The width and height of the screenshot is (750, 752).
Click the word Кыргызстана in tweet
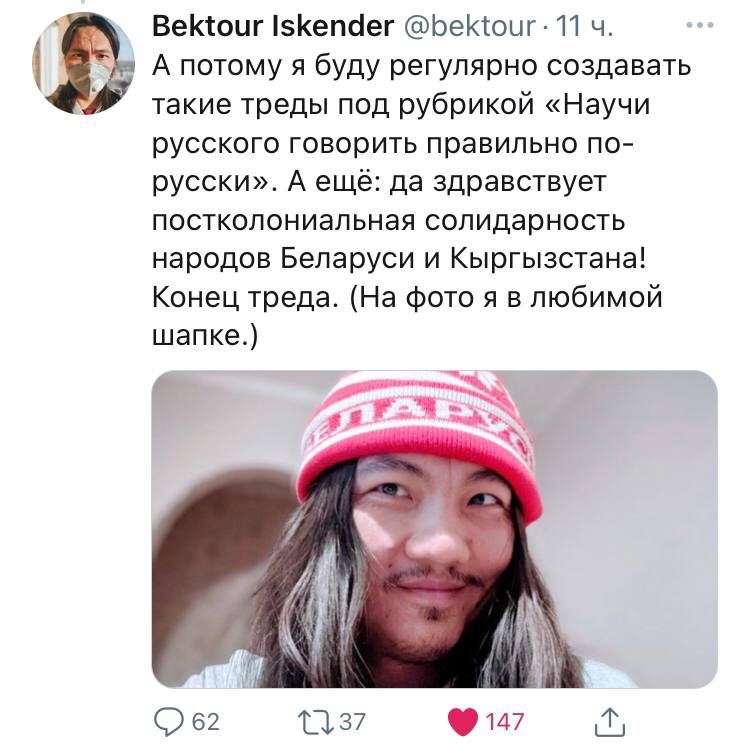(549, 259)
